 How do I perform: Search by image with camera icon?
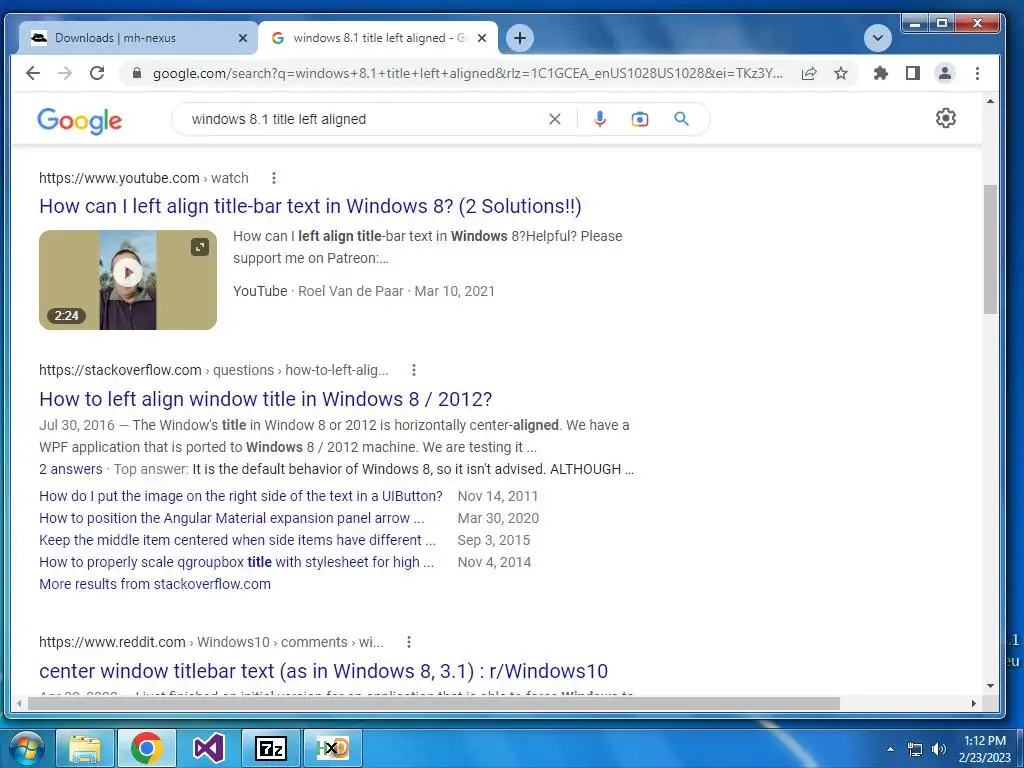coord(640,119)
